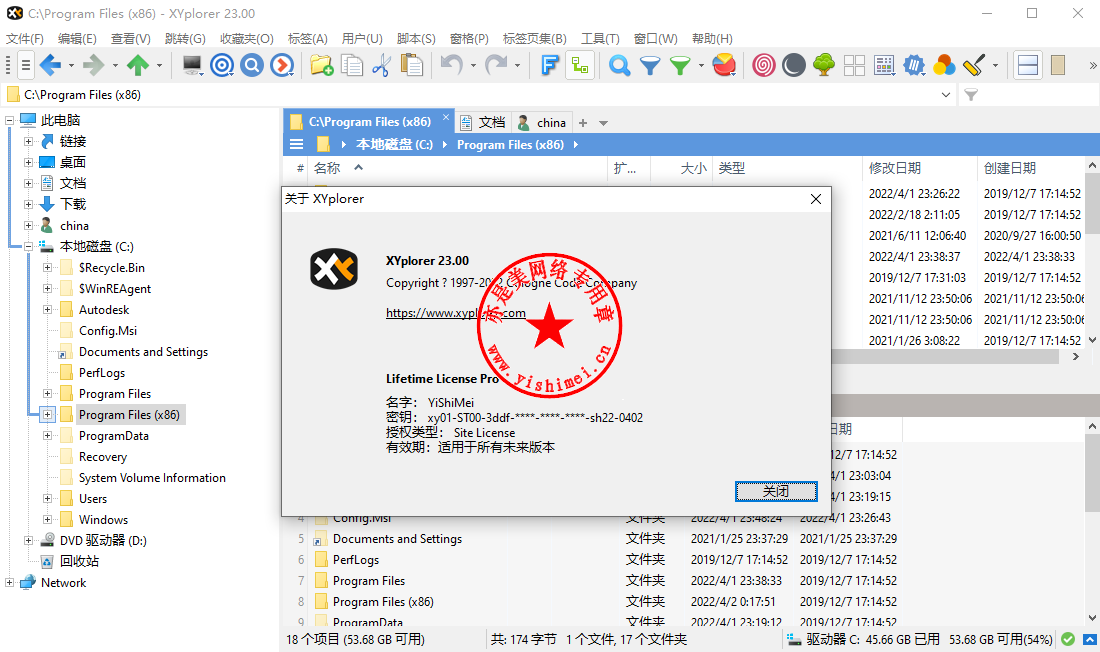Click the Back arrow toolbar icon
This screenshot has width=1100, height=652.
pyautogui.click(x=51, y=66)
